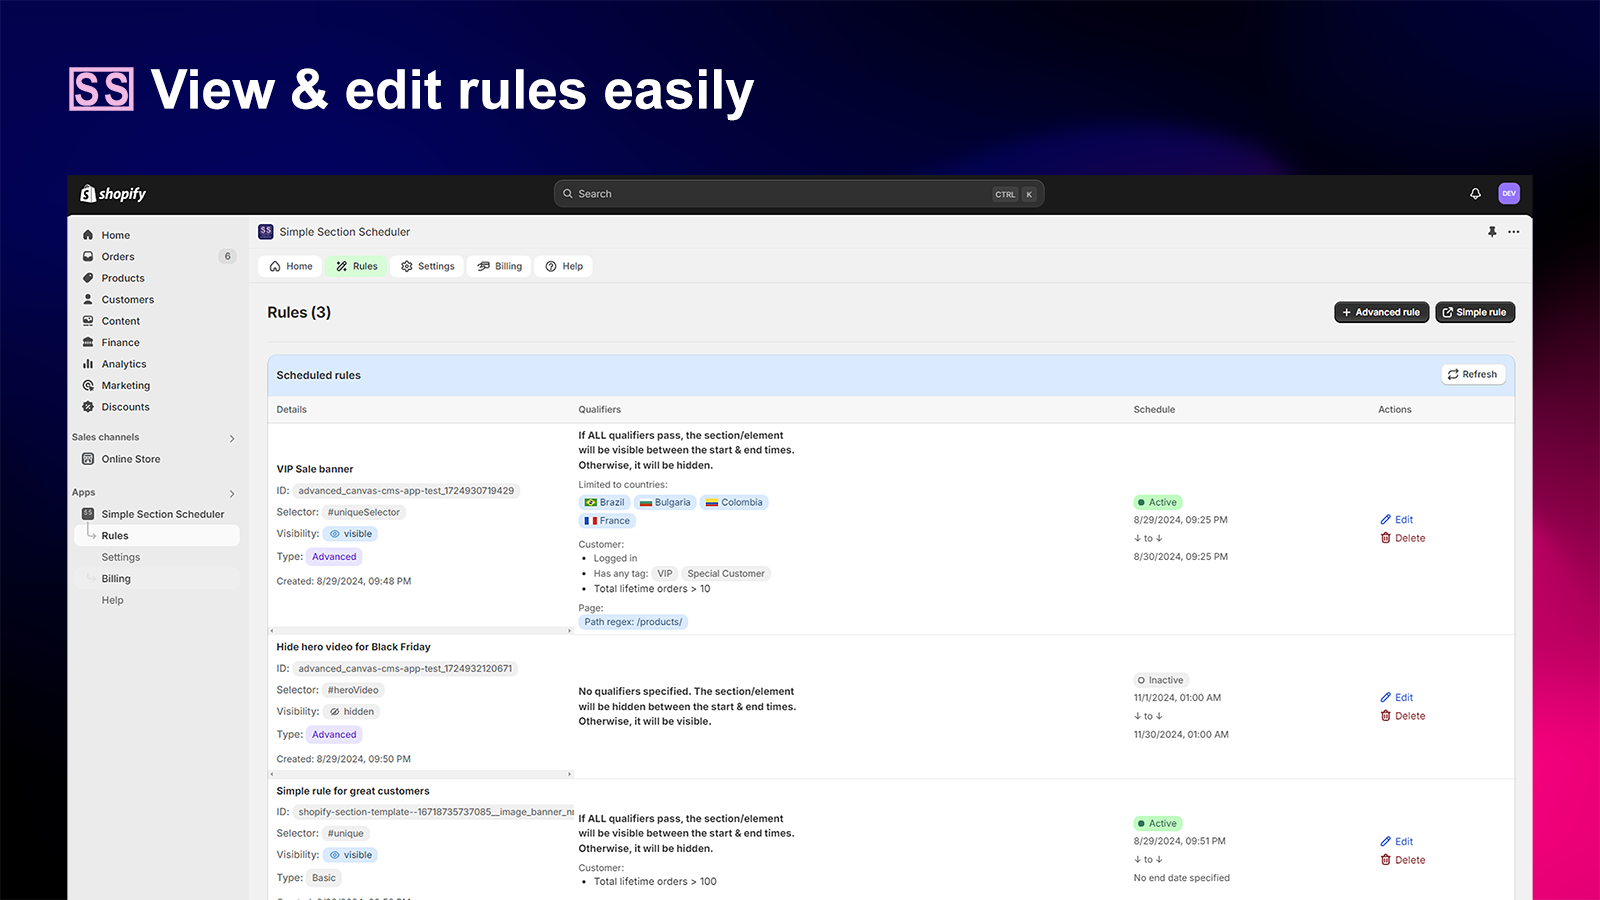Click the France country tag
1600x900 pixels.
[x=607, y=521]
